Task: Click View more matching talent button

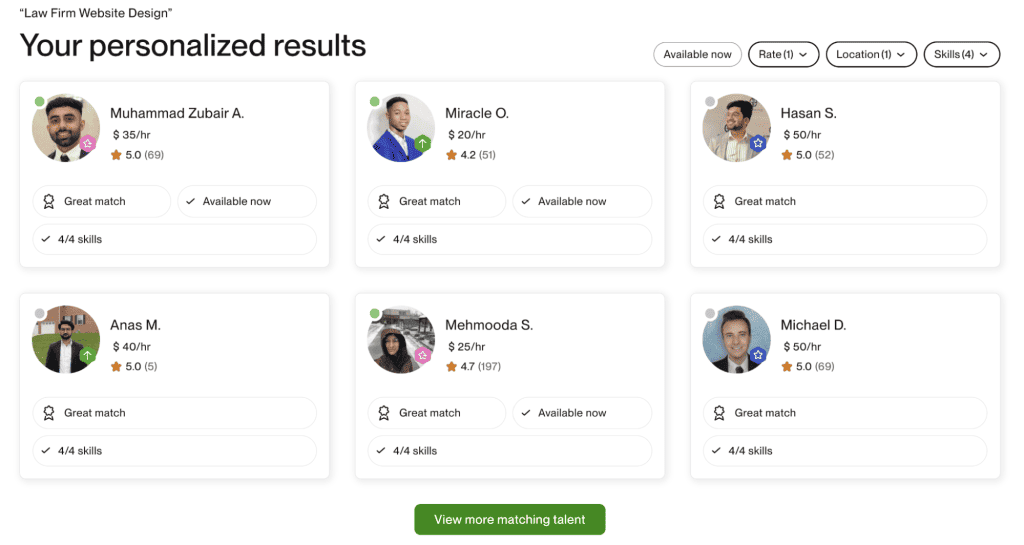Action: 510,520
